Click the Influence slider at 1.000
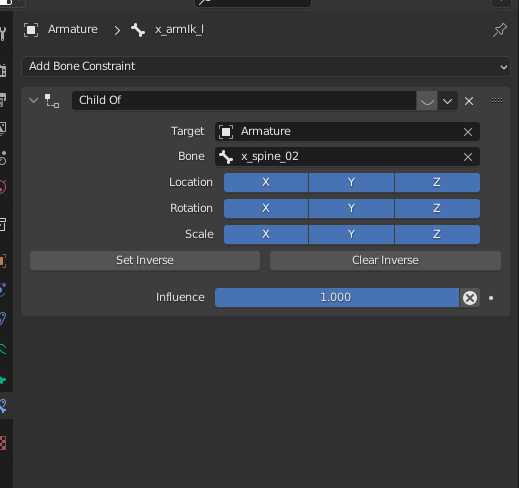Screen dimensions: 519x488 click(337, 298)
